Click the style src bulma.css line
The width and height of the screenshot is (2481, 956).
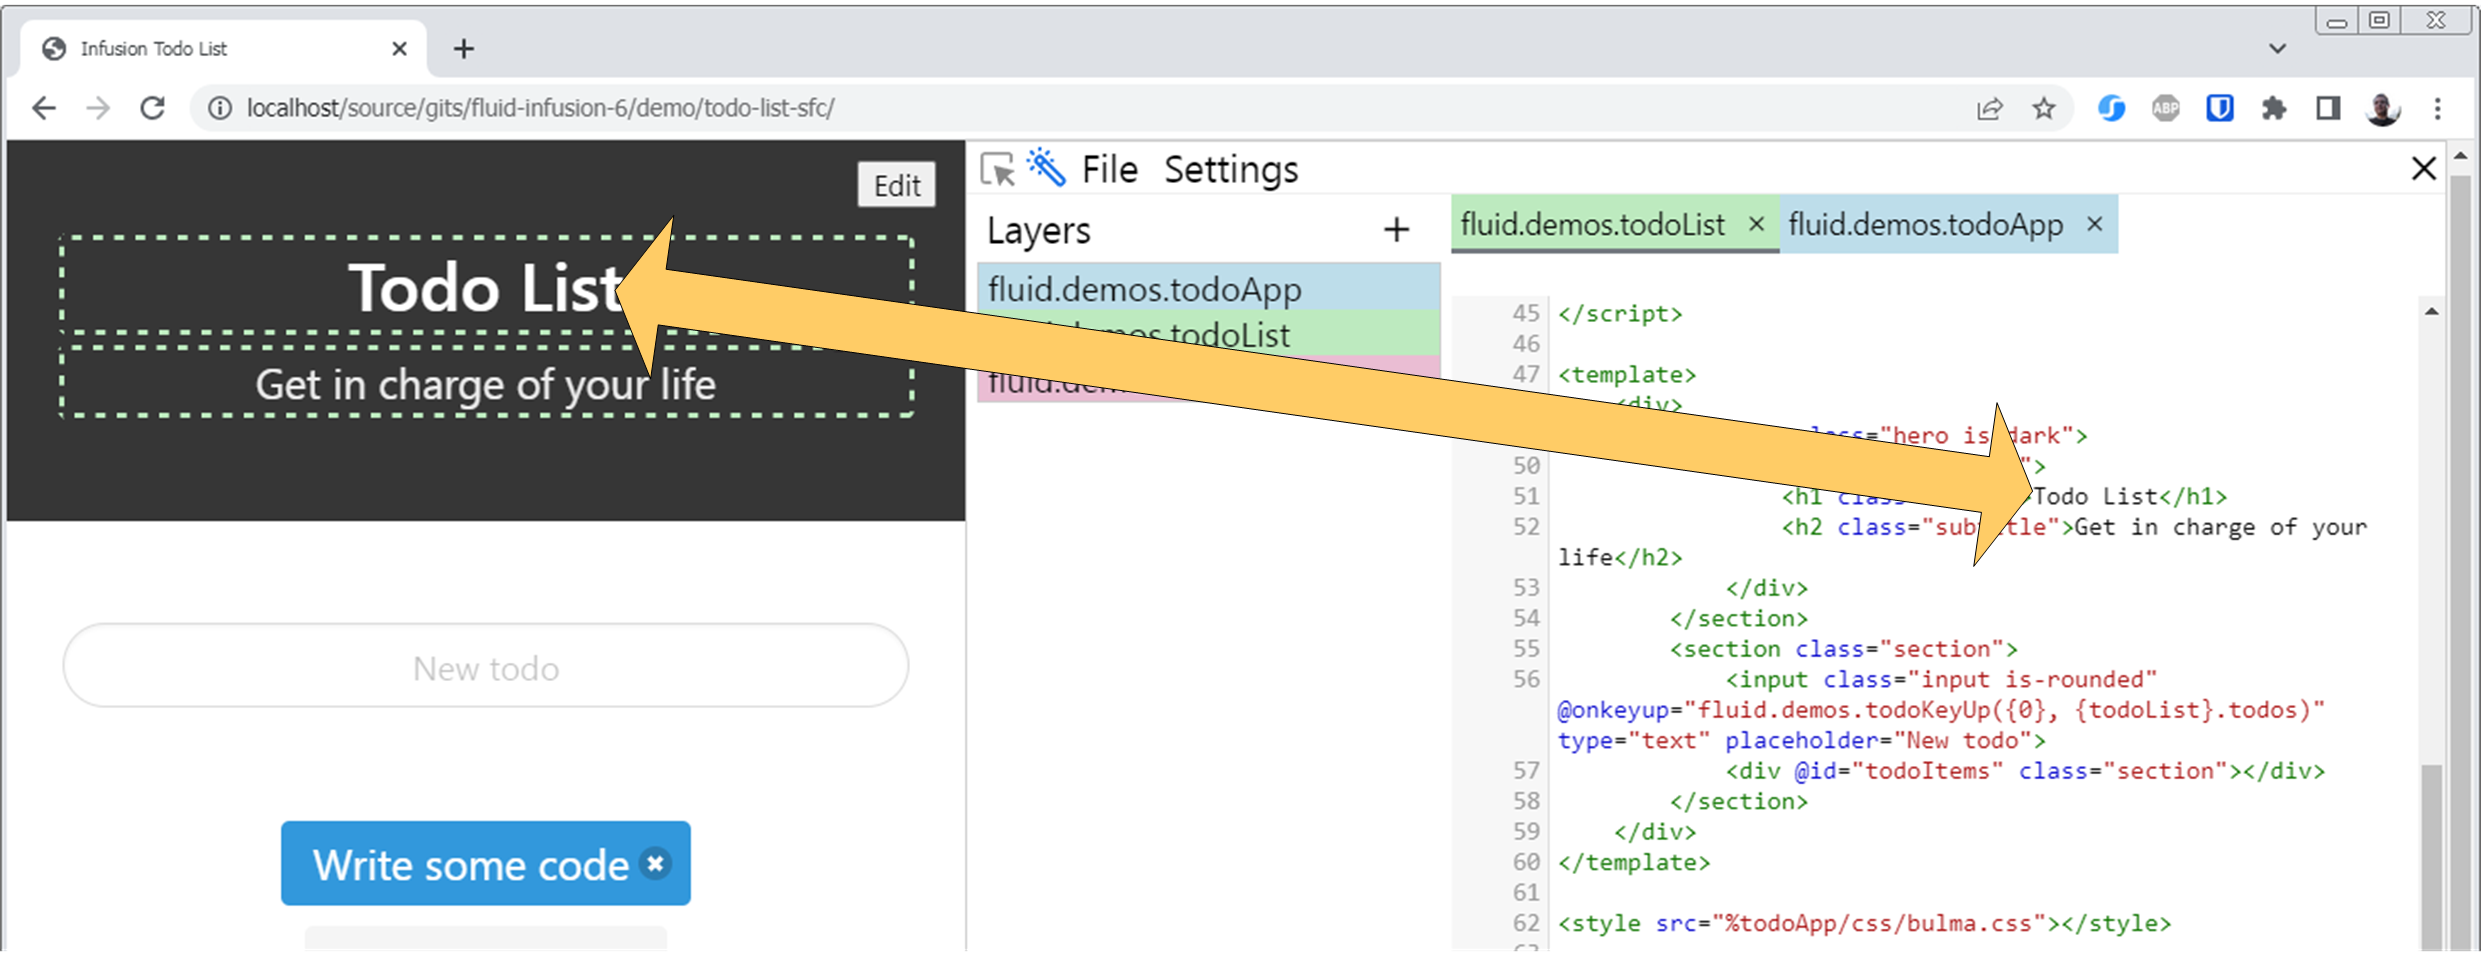click(1864, 922)
